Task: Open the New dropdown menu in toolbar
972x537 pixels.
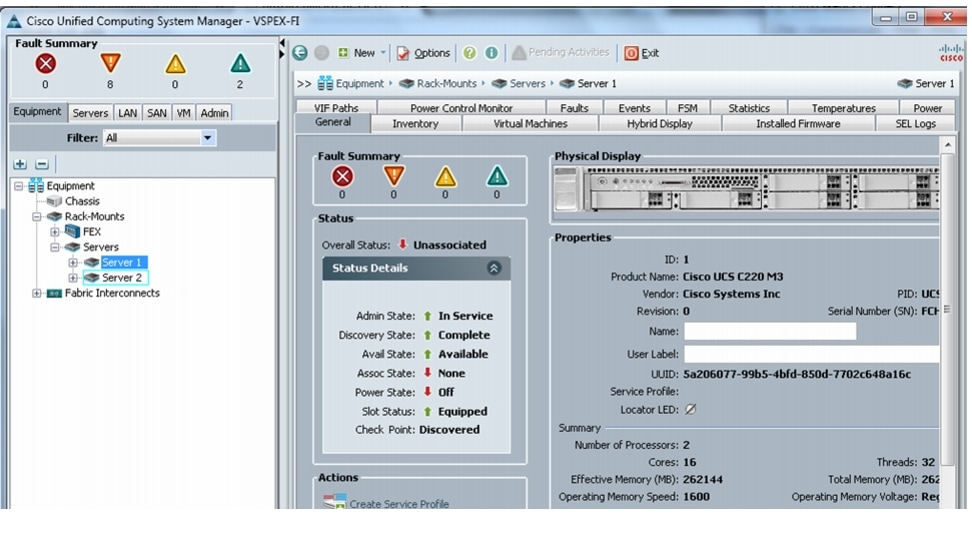Action: coord(363,53)
